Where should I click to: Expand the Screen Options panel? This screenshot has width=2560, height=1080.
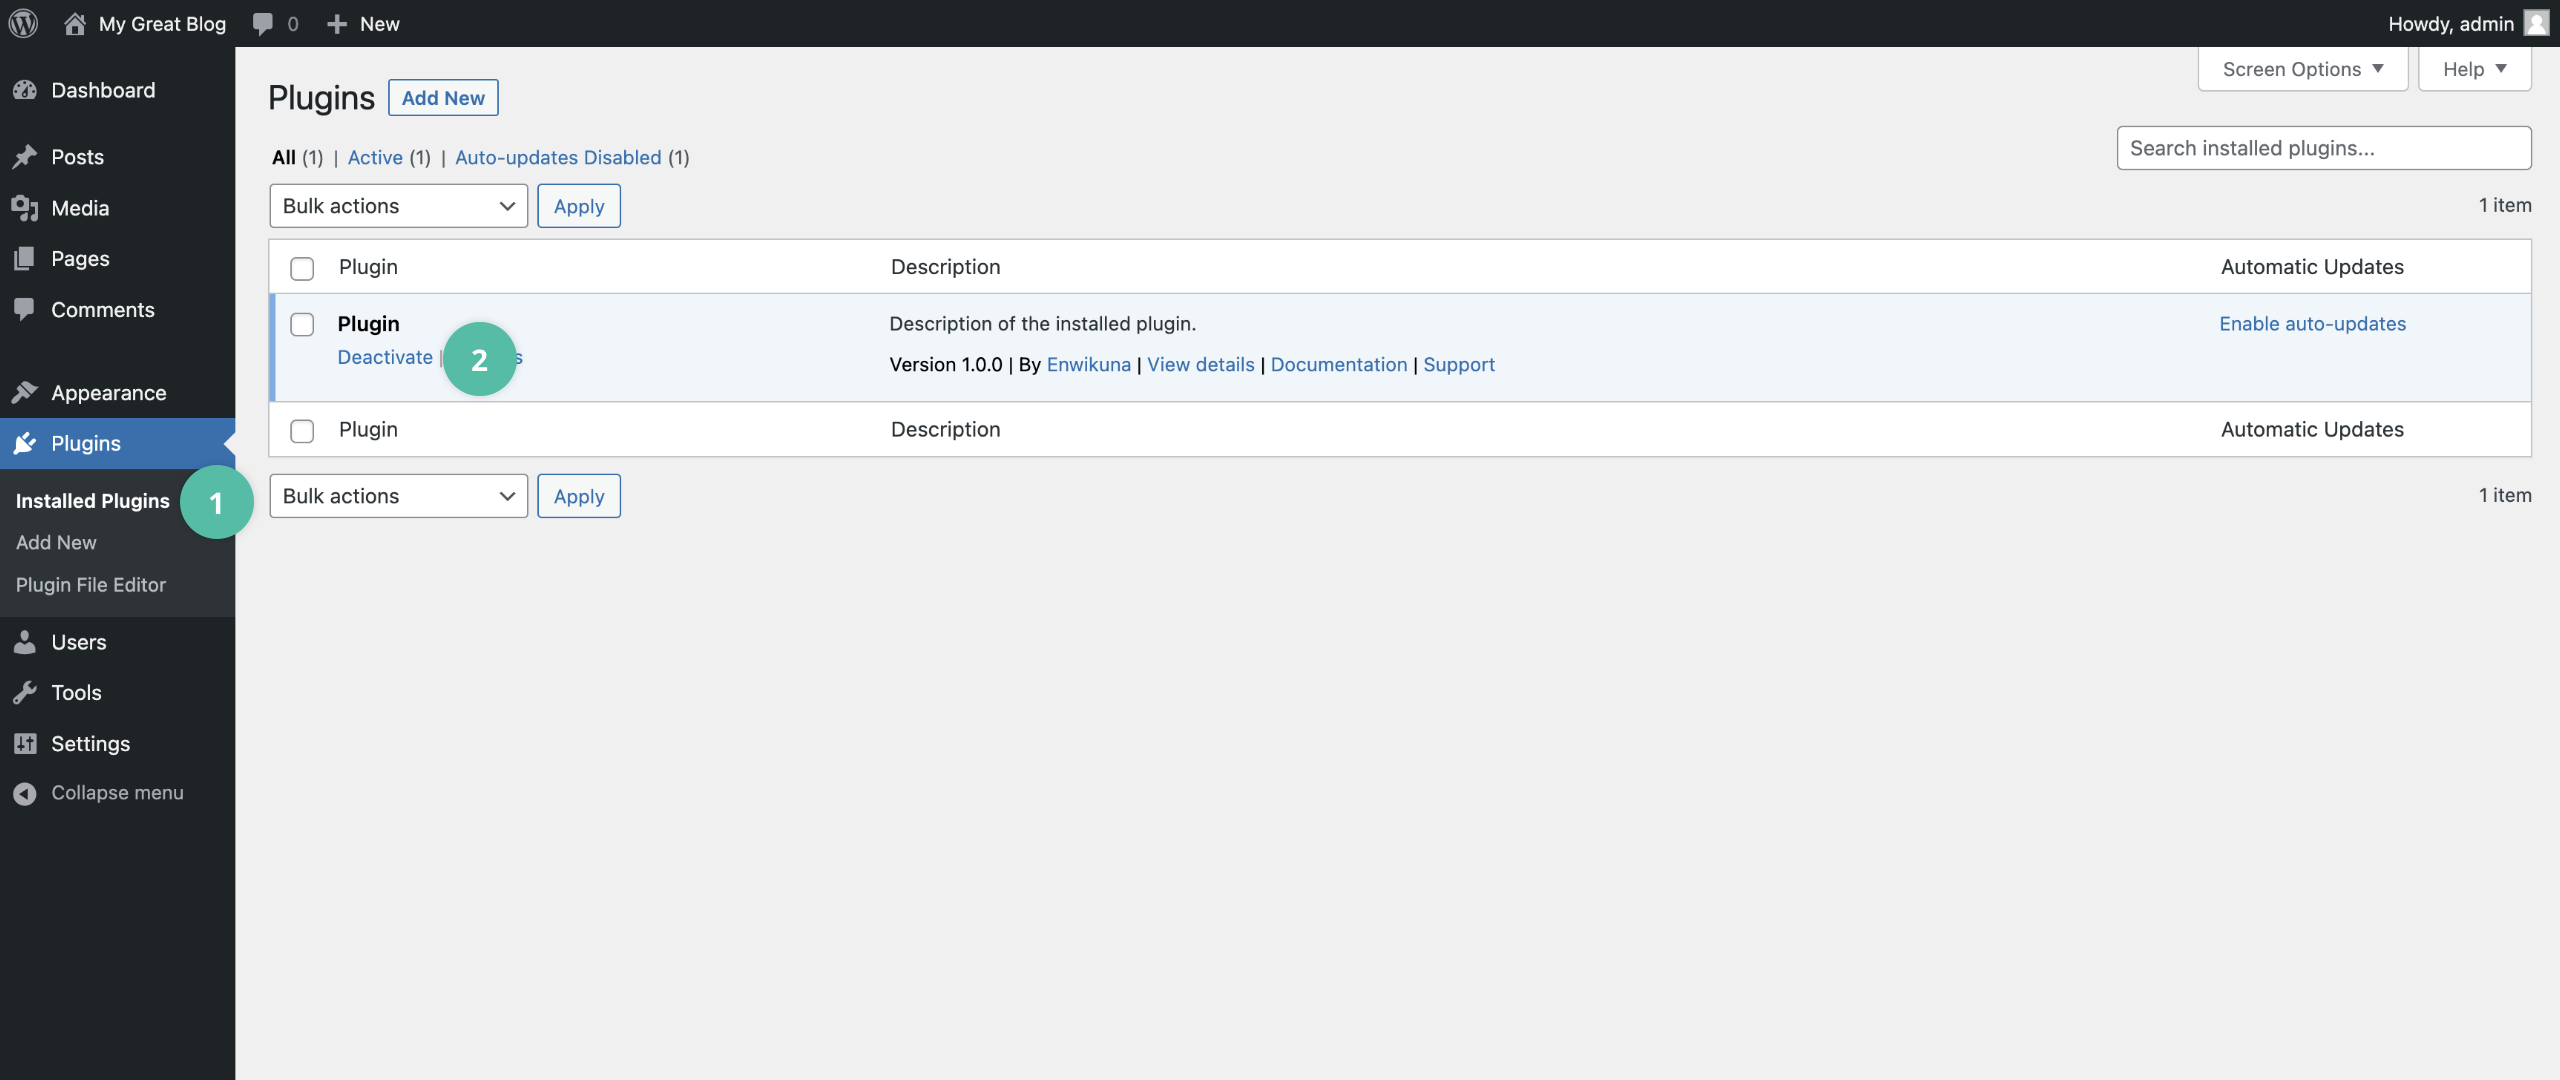click(x=2302, y=69)
